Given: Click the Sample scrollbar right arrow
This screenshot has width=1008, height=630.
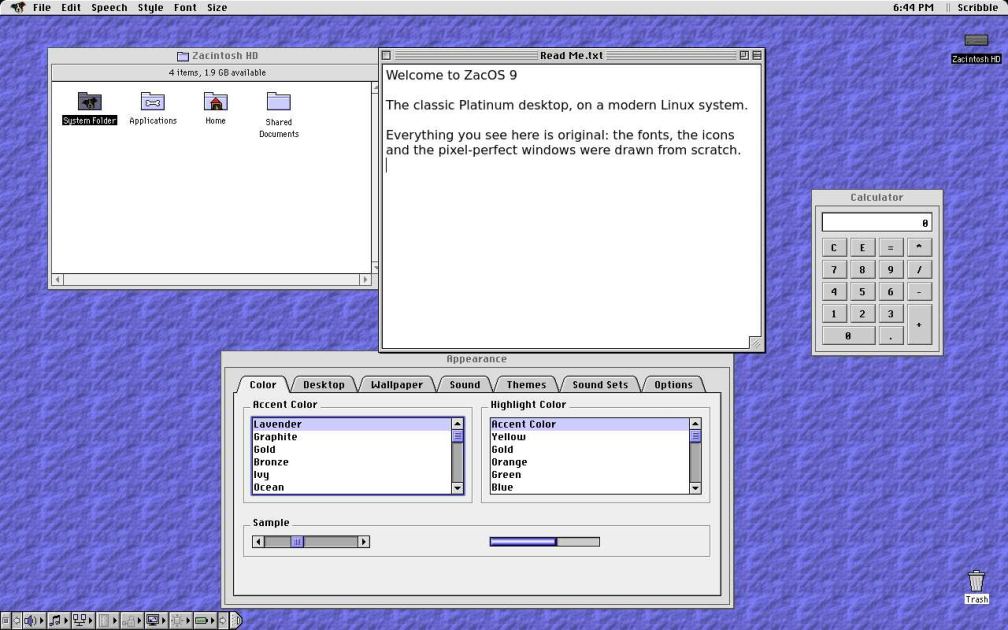Looking at the screenshot, I should [363, 542].
